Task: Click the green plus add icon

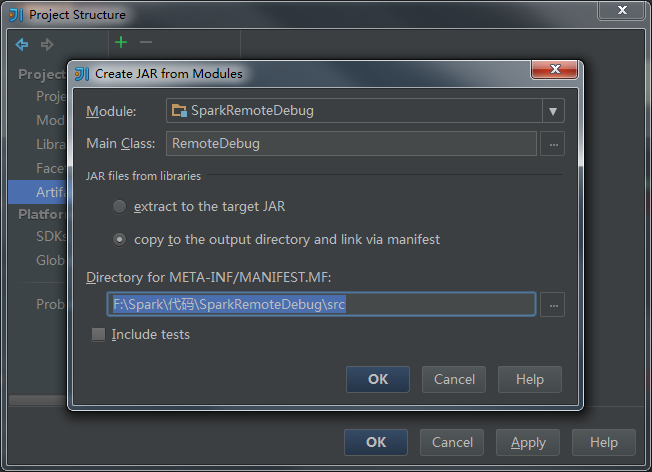Action: 121,42
